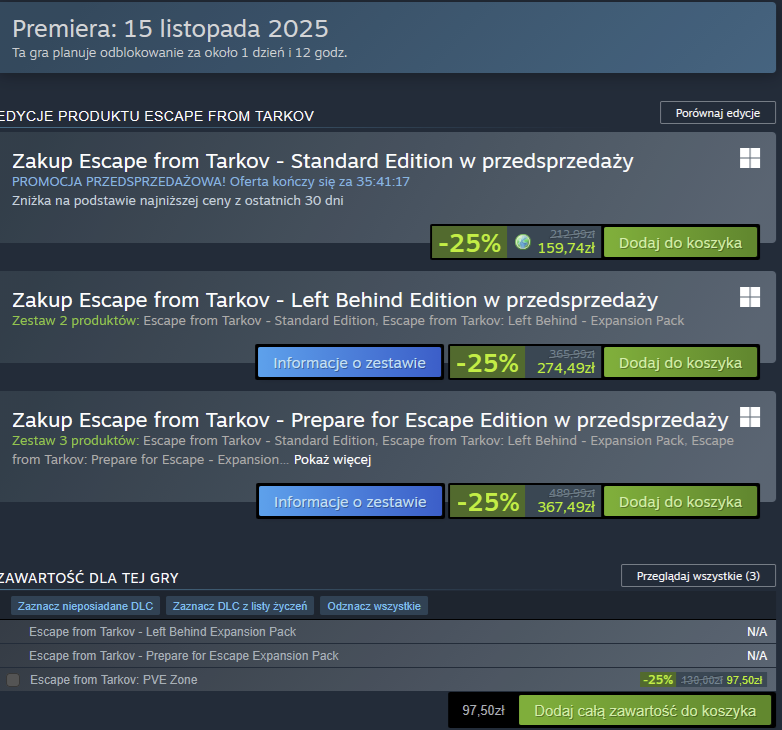The height and width of the screenshot is (730, 782).
Task: Click Windows icon on Standard Edition row
Action: click(750, 158)
